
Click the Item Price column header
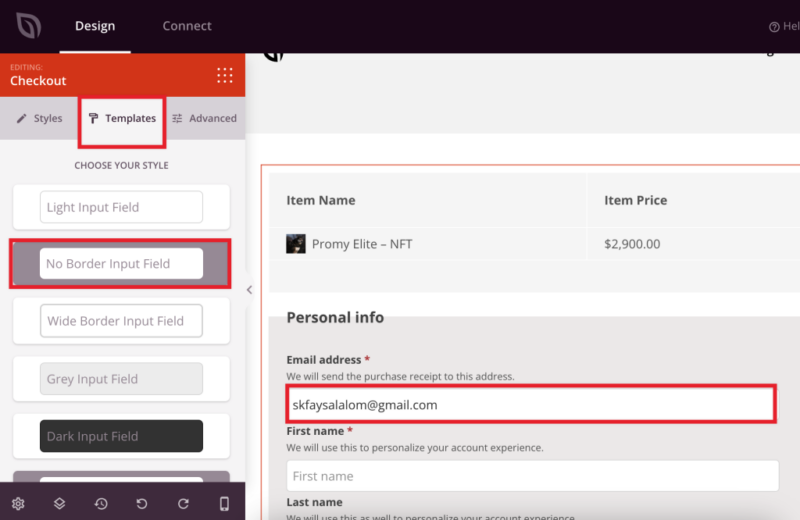tap(636, 200)
